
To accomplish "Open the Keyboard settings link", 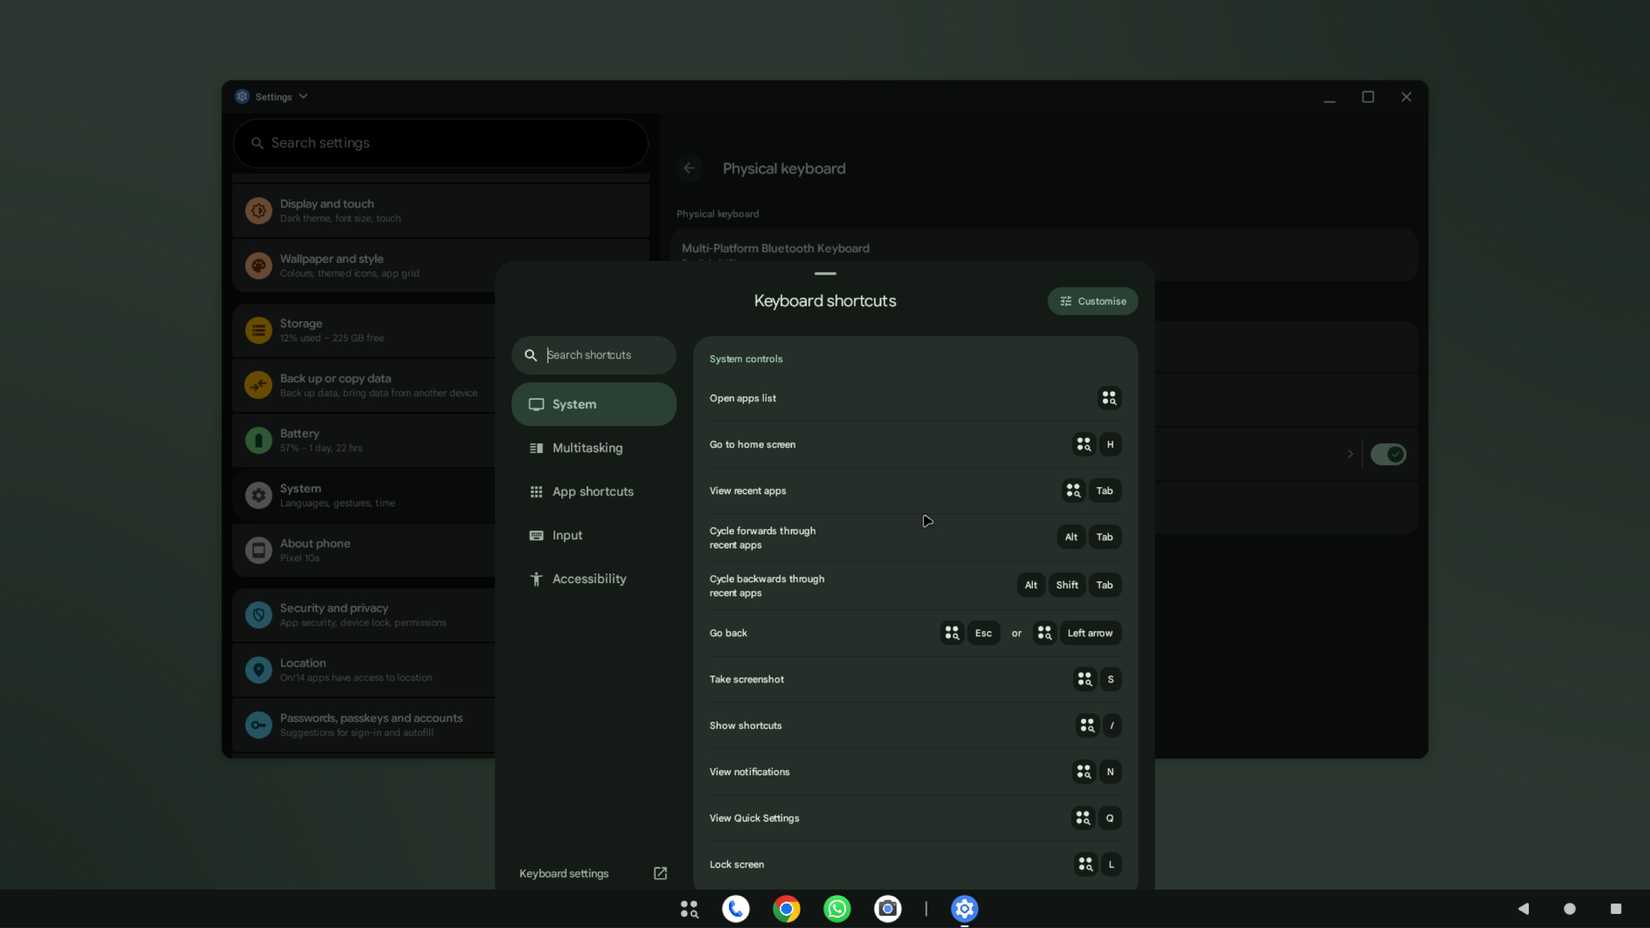I will click(x=563, y=873).
